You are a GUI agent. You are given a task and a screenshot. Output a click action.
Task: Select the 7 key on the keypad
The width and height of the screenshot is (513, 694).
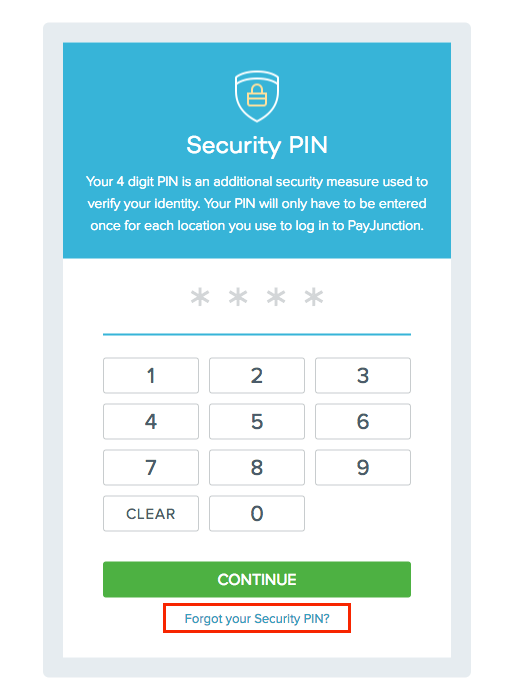coord(151,467)
